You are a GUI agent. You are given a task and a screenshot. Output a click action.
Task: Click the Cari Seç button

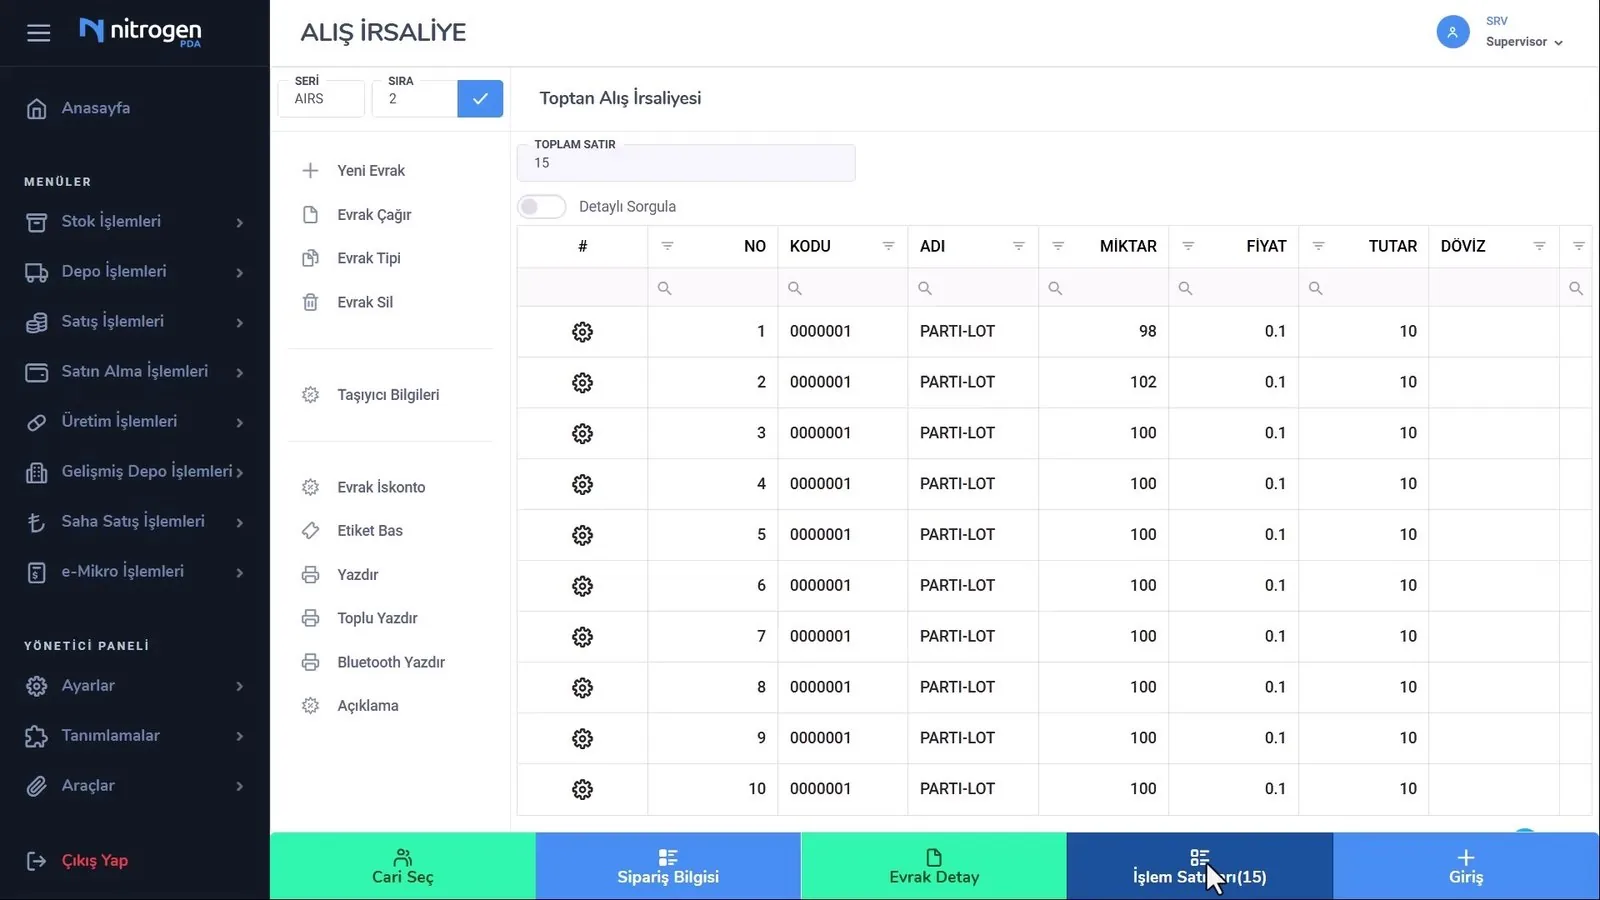pos(403,866)
